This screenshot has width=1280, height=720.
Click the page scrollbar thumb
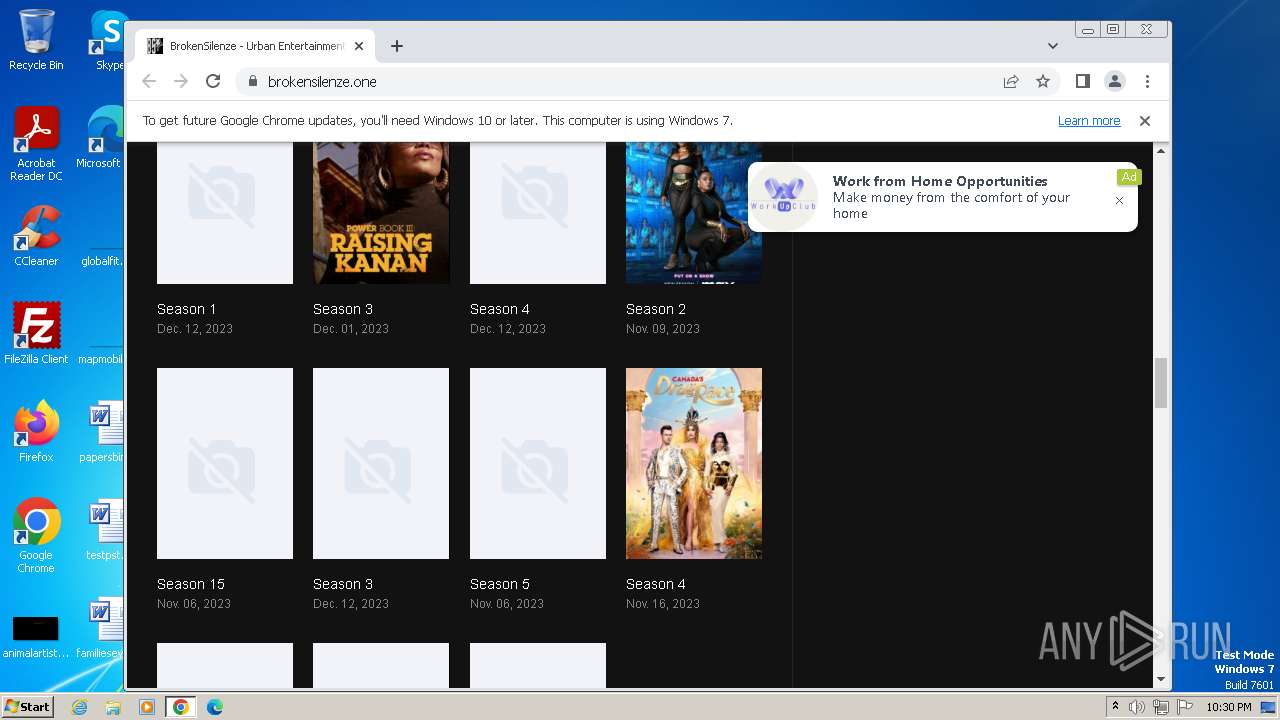[1161, 383]
